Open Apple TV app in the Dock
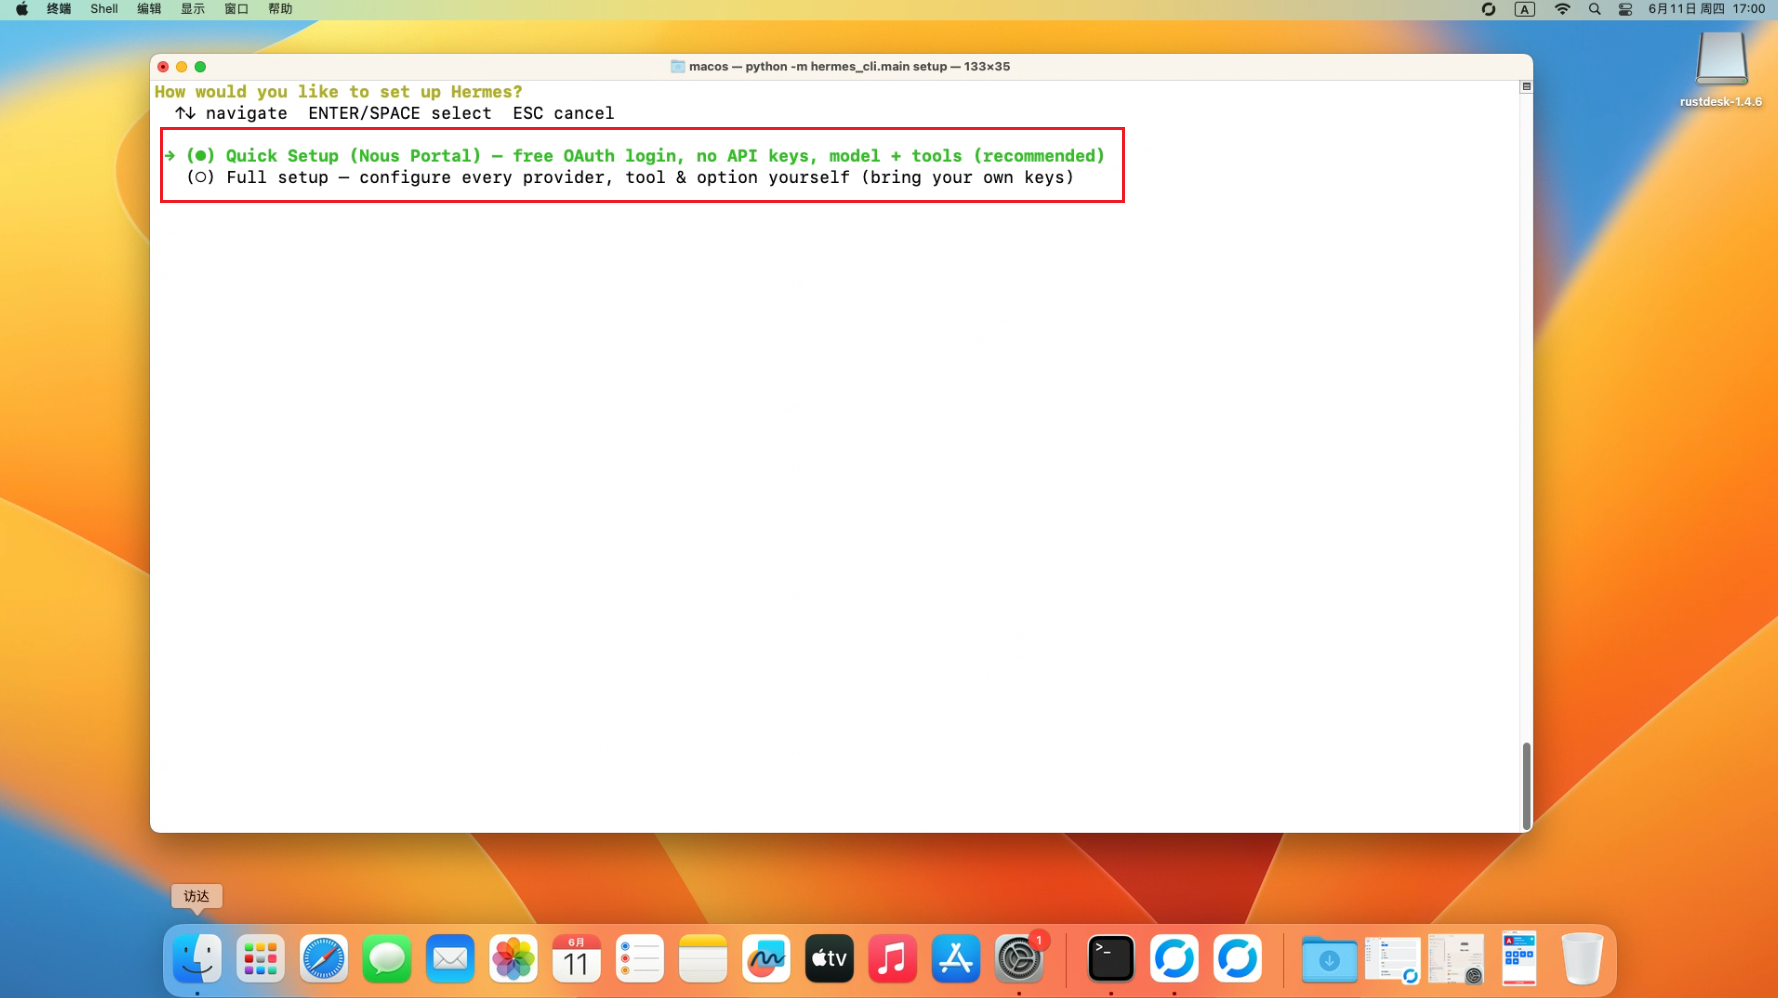Screen dimensions: 1778x998 (x=829, y=959)
